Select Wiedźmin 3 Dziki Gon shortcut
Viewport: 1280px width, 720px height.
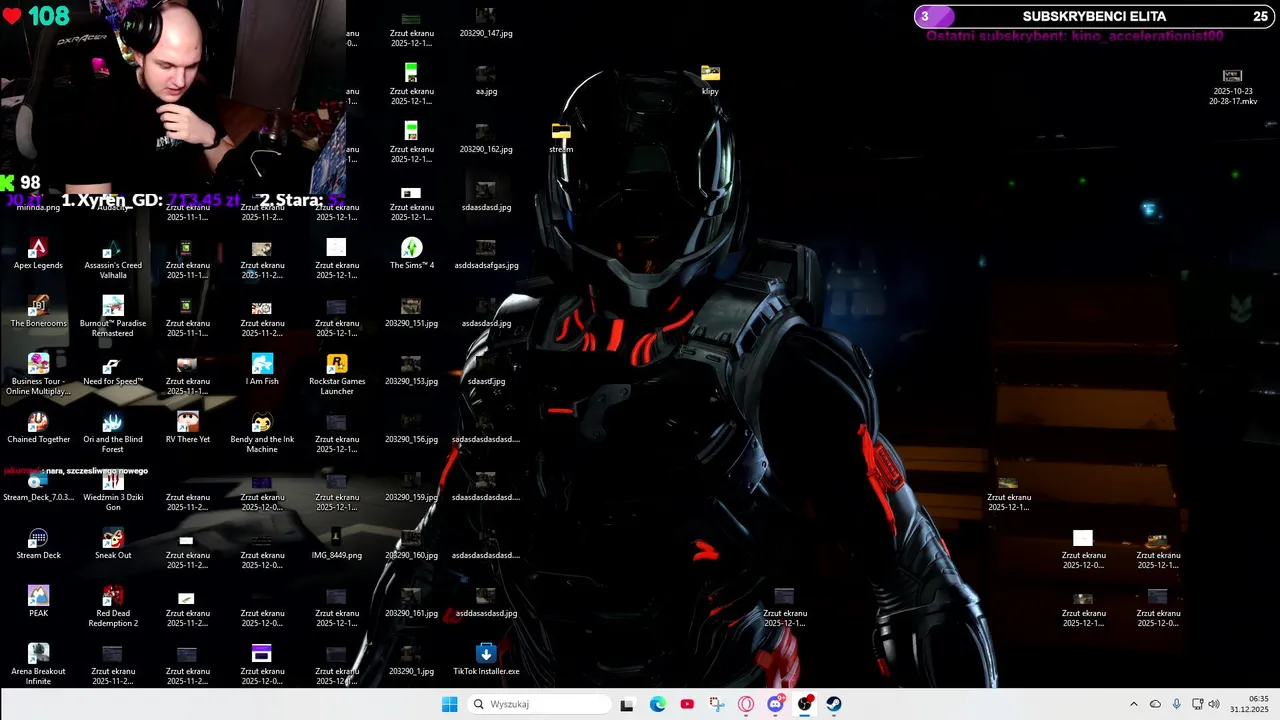[113, 490]
